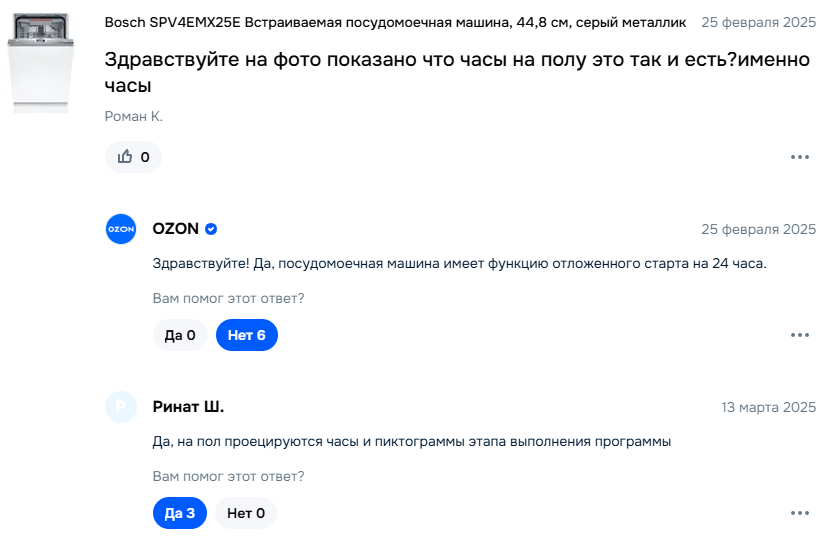The image size is (836, 555).
Task: Click Ринат Ш.'s avatar icon
Action: point(121,407)
